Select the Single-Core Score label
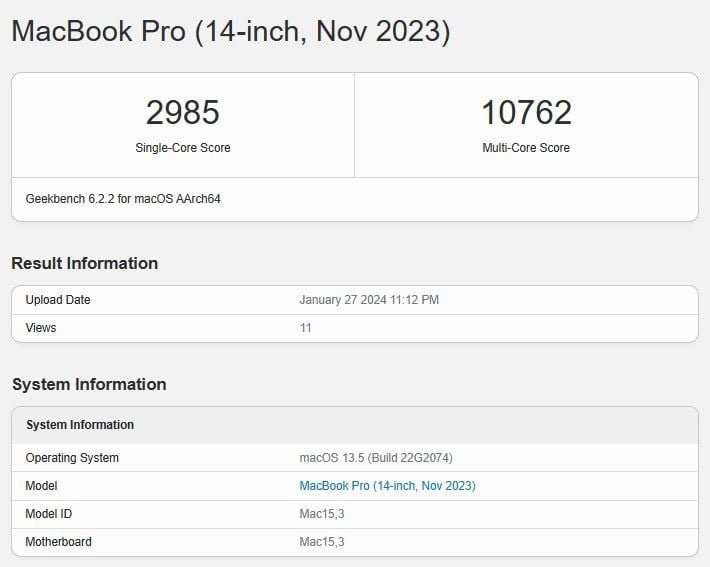 click(x=182, y=148)
